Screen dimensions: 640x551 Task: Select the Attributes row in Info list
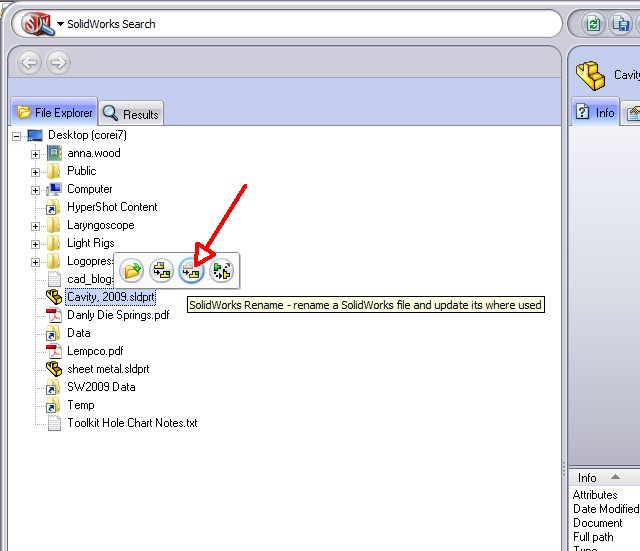tap(595, 495)
